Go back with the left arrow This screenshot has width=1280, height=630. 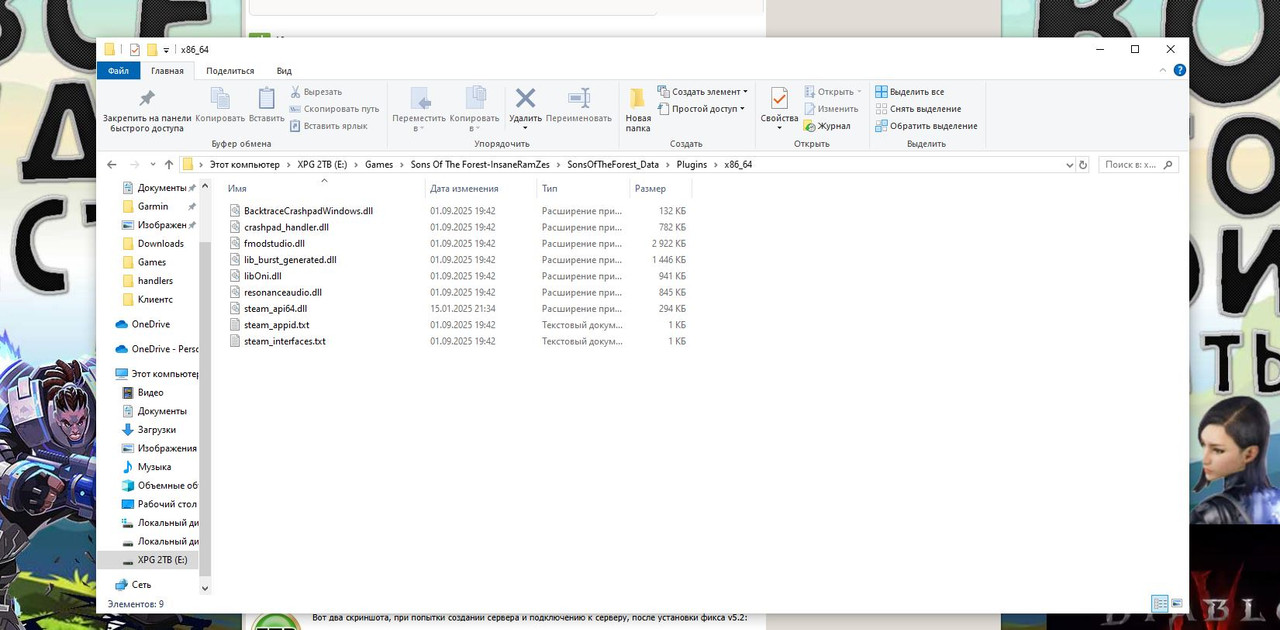point(112,165)
